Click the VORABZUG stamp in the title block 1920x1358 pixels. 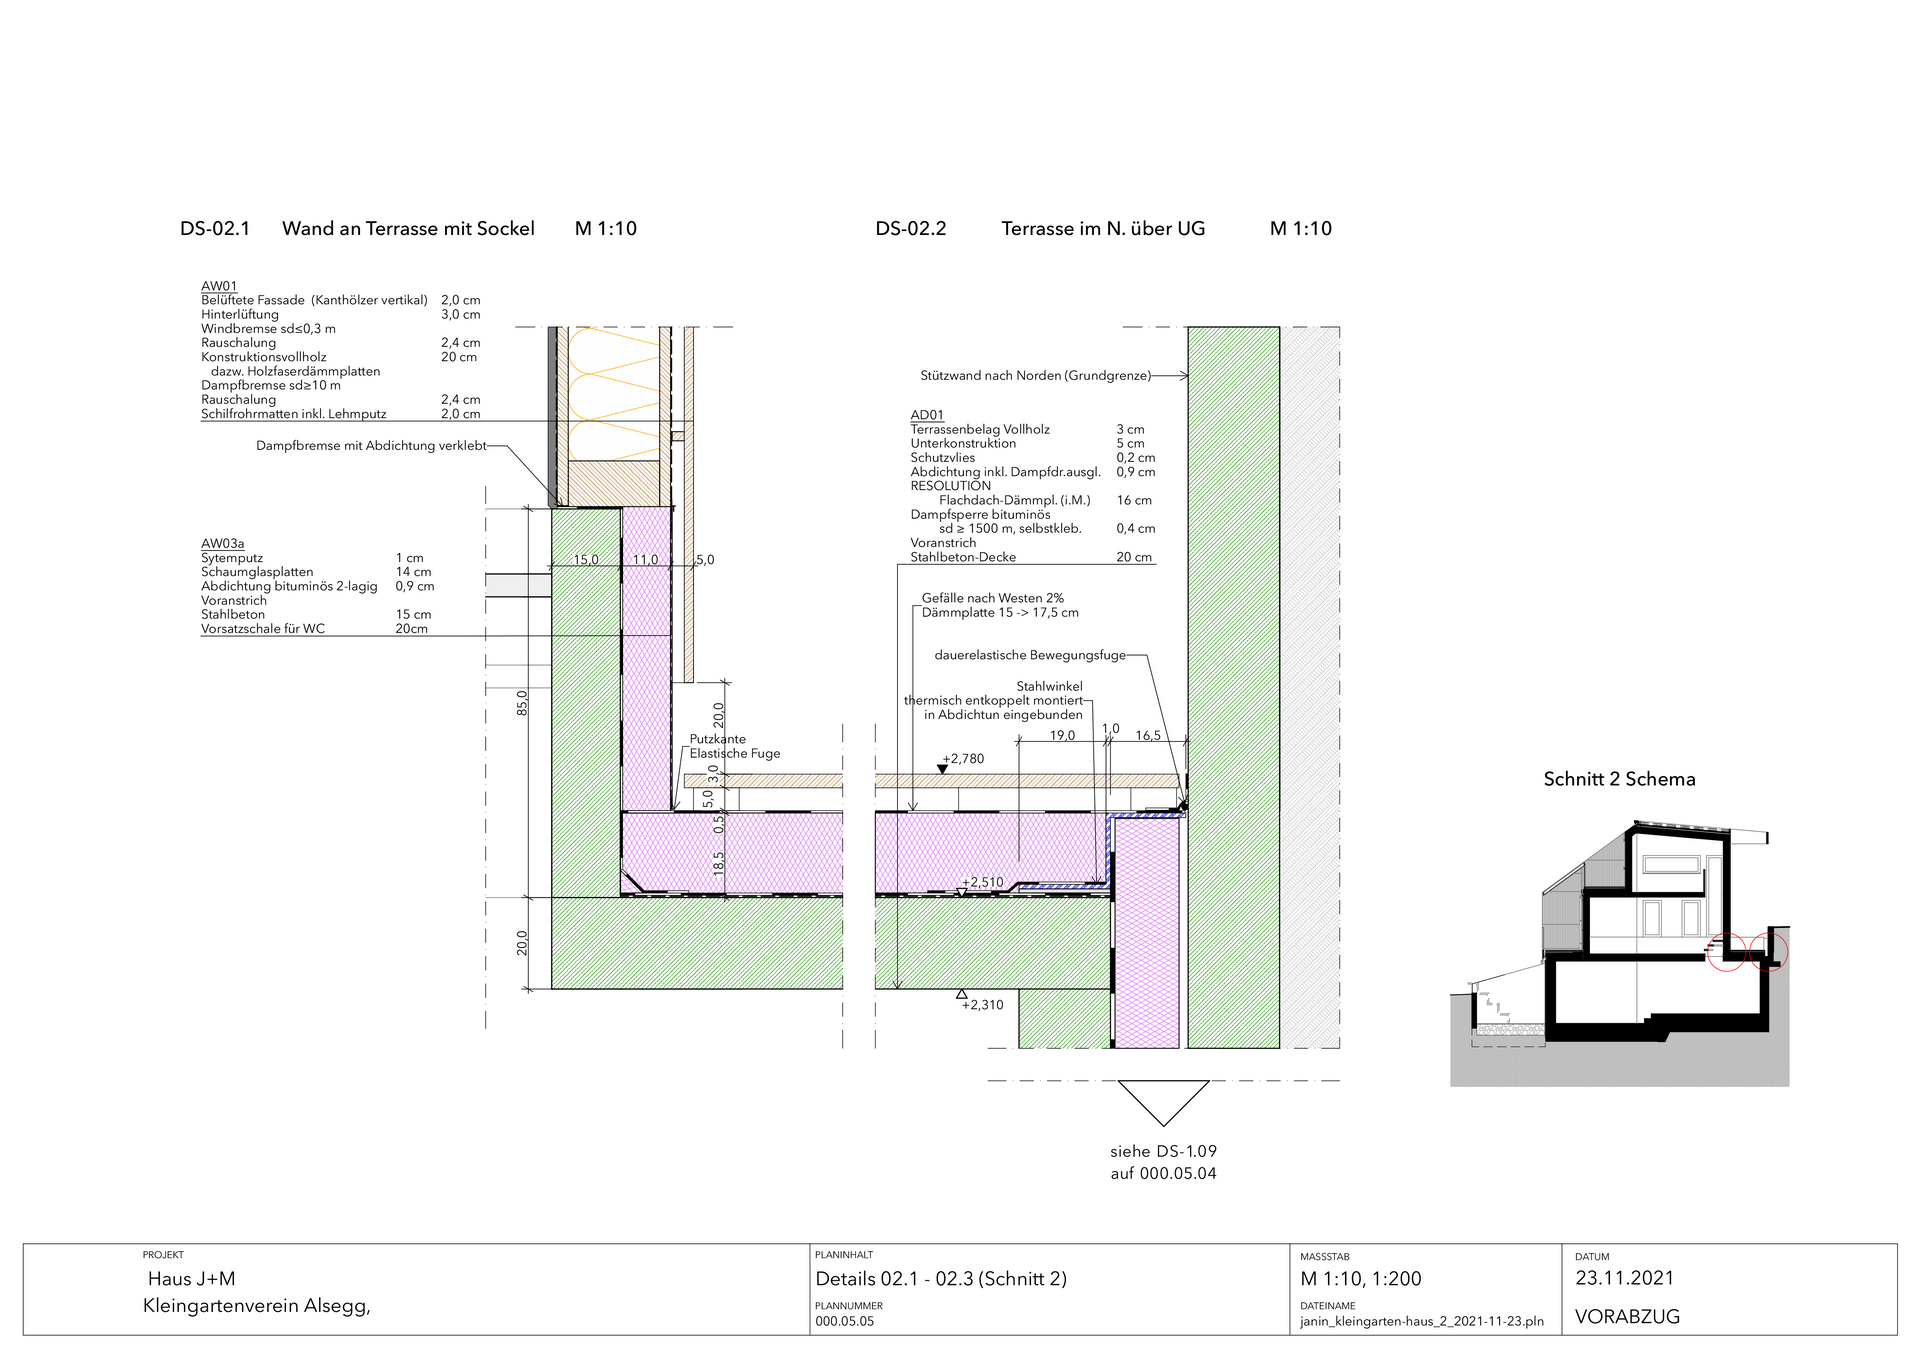click(x=1627, y=1317)
